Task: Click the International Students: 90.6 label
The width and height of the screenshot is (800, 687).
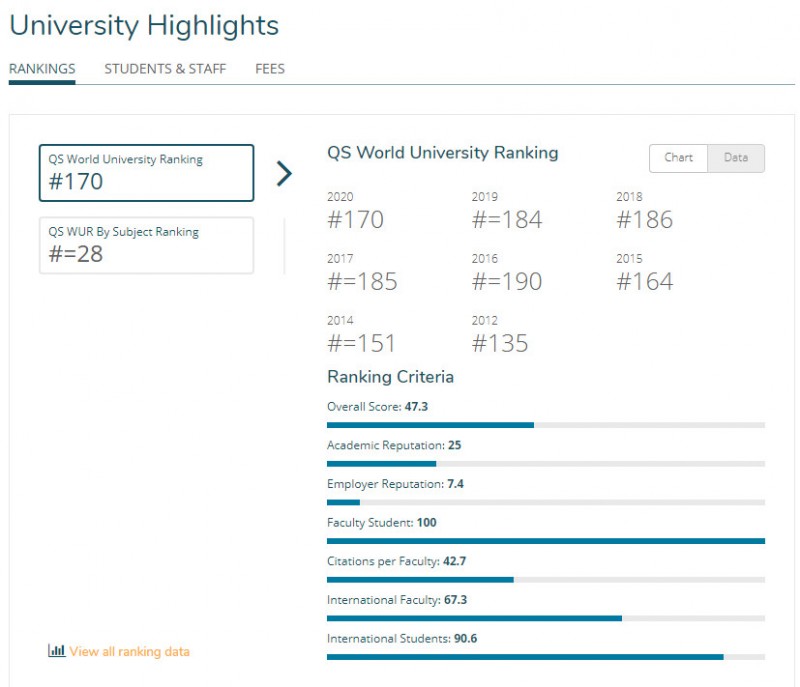Action: 402,639
